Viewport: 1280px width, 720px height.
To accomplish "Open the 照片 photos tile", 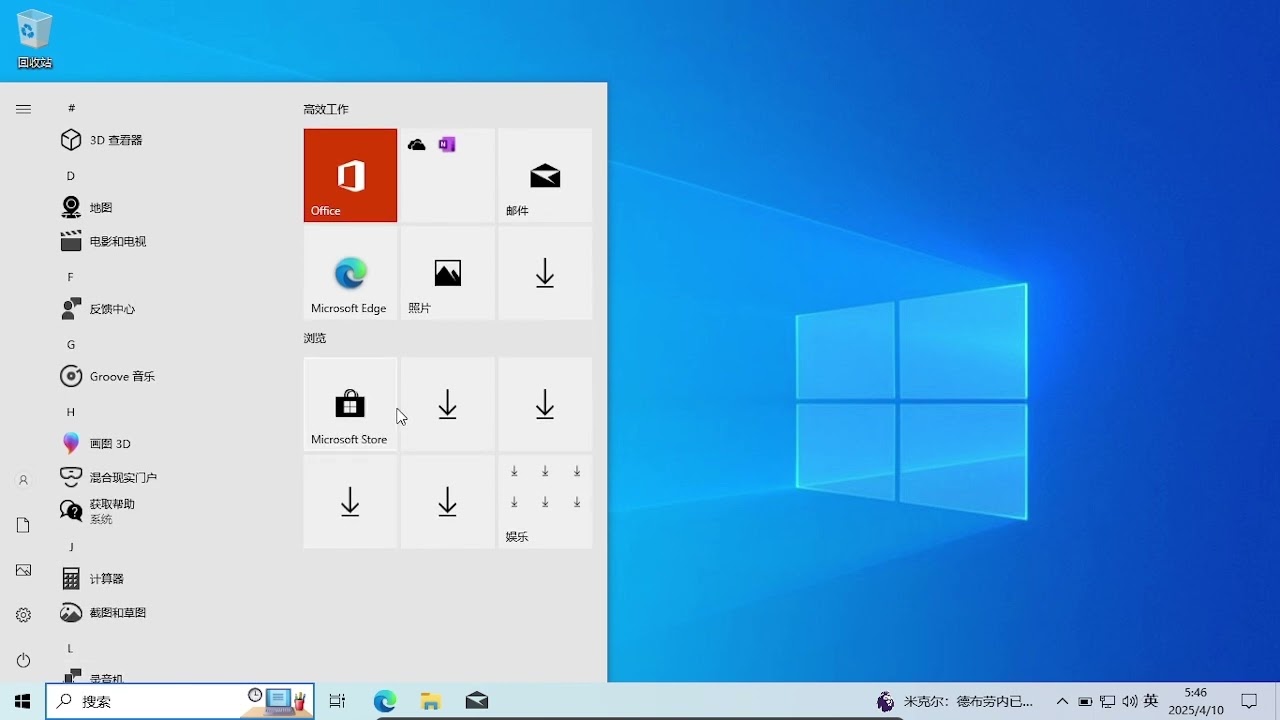I will (x=447, y=273).
